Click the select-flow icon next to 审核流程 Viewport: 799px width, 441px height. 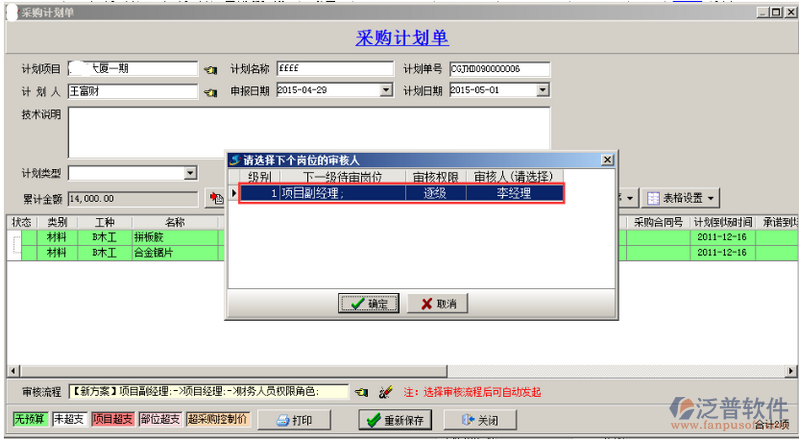pyautogui.click(x=361, y=391)
